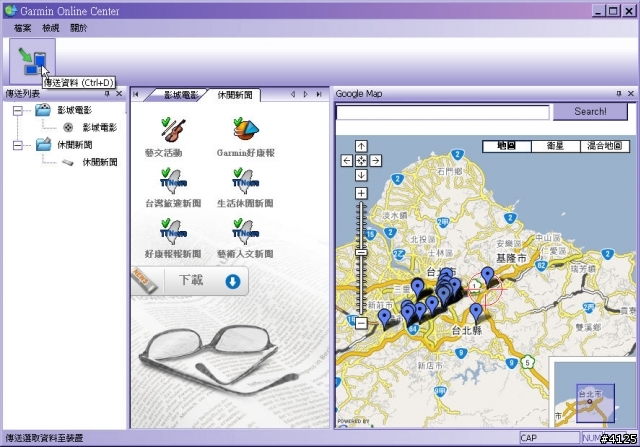Click the 藝文活動 label

(164, 153)
